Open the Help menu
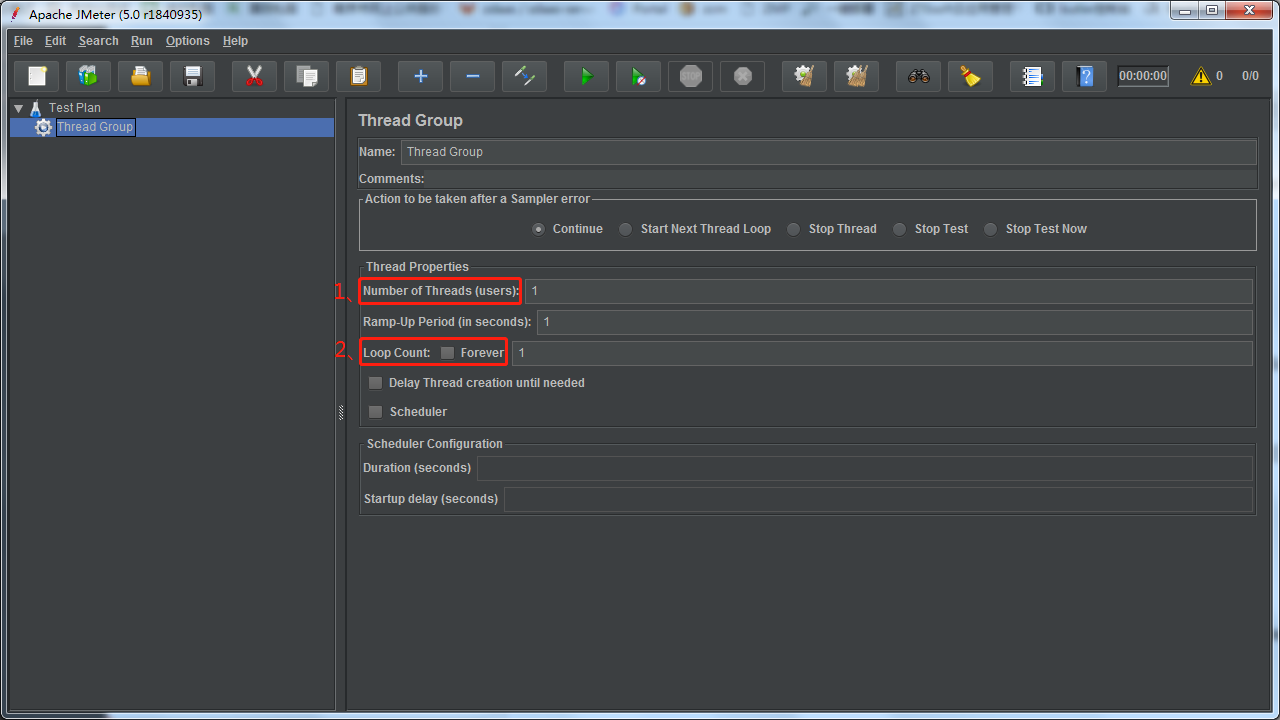1280x720 pixels. [x=235, y=41]
